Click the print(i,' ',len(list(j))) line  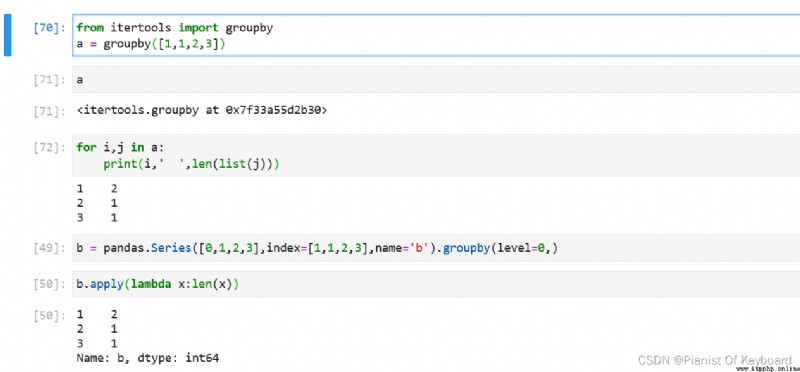[x=191, y=164]
